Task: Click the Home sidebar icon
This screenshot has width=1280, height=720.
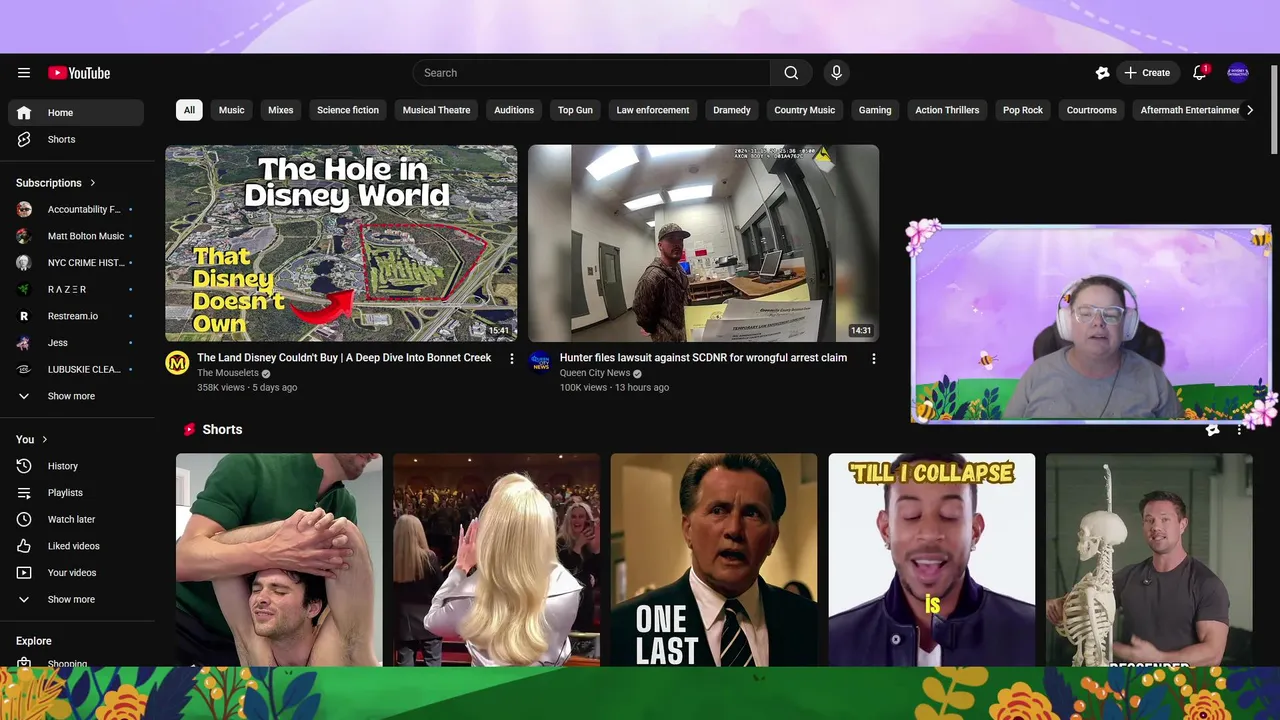Action: [24, 113]
